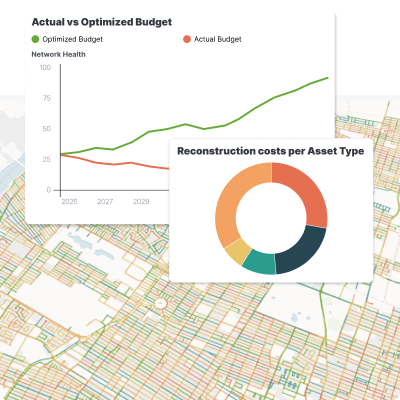The image size is (400, 400).
Task: Click the red Actual Budget trend line
Action: point(114,164)
